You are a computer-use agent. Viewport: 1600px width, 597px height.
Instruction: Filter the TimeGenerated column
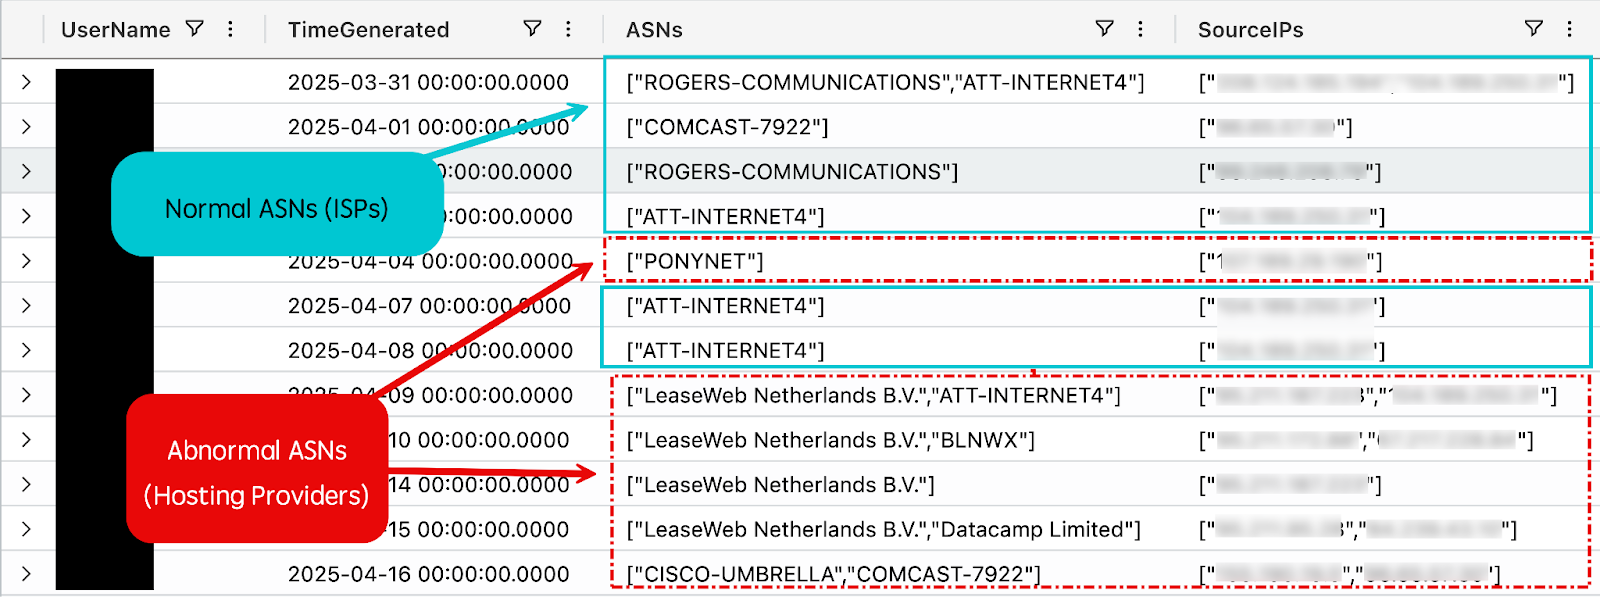(x=532, y=29)
